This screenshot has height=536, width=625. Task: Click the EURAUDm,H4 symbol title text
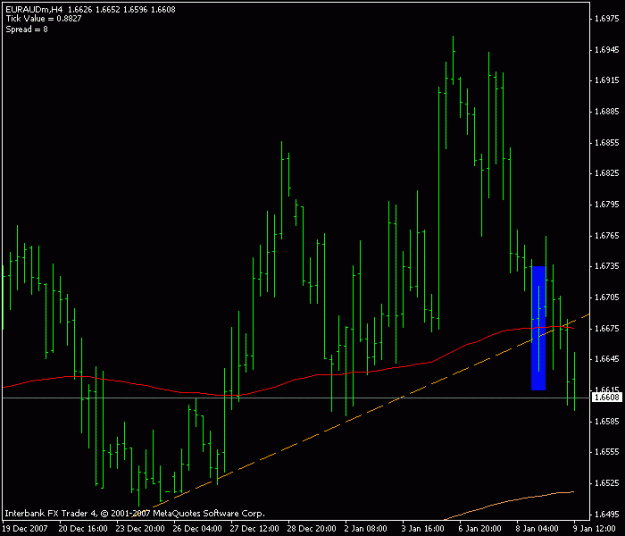(34, 10)
